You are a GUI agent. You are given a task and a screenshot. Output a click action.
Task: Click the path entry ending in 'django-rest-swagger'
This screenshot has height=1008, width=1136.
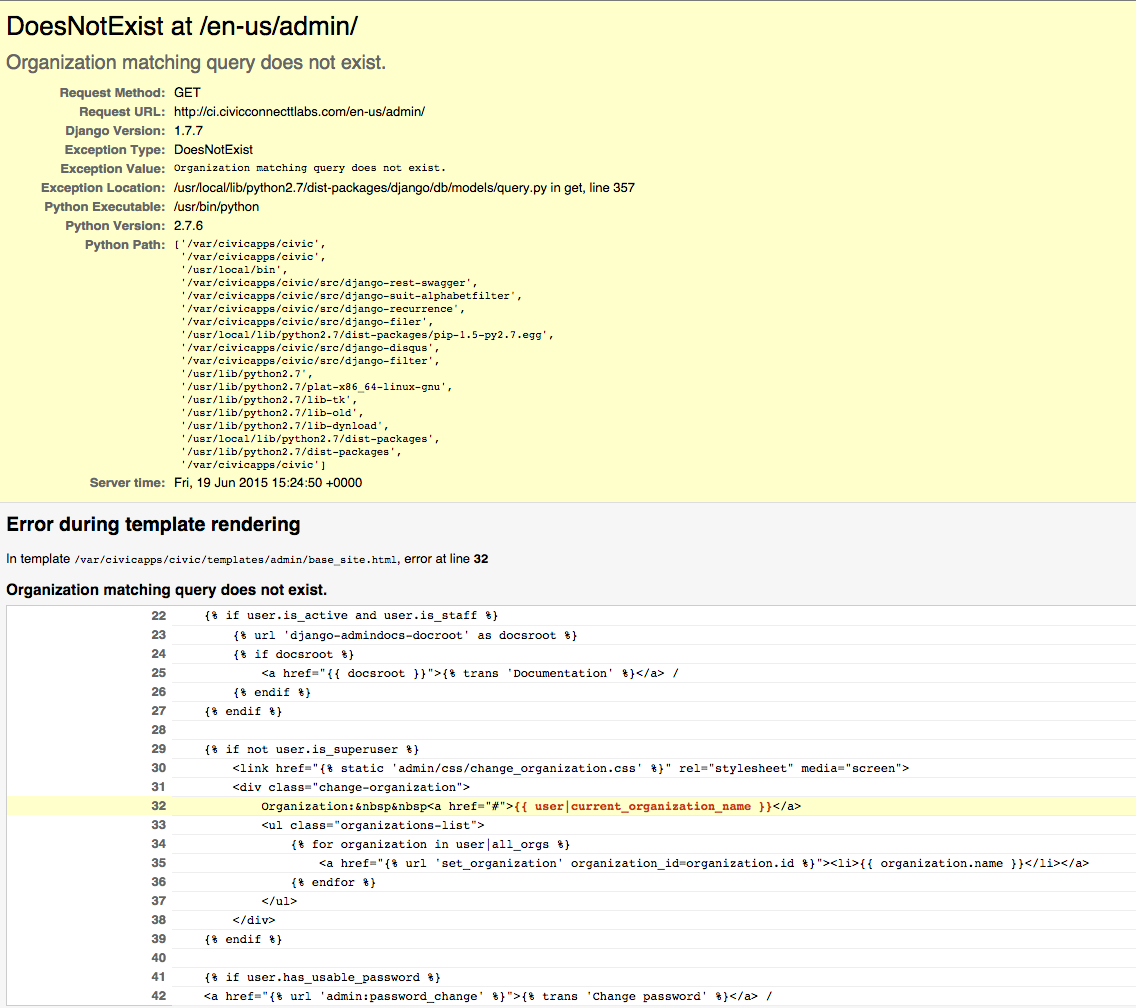(x=329, y=283)
